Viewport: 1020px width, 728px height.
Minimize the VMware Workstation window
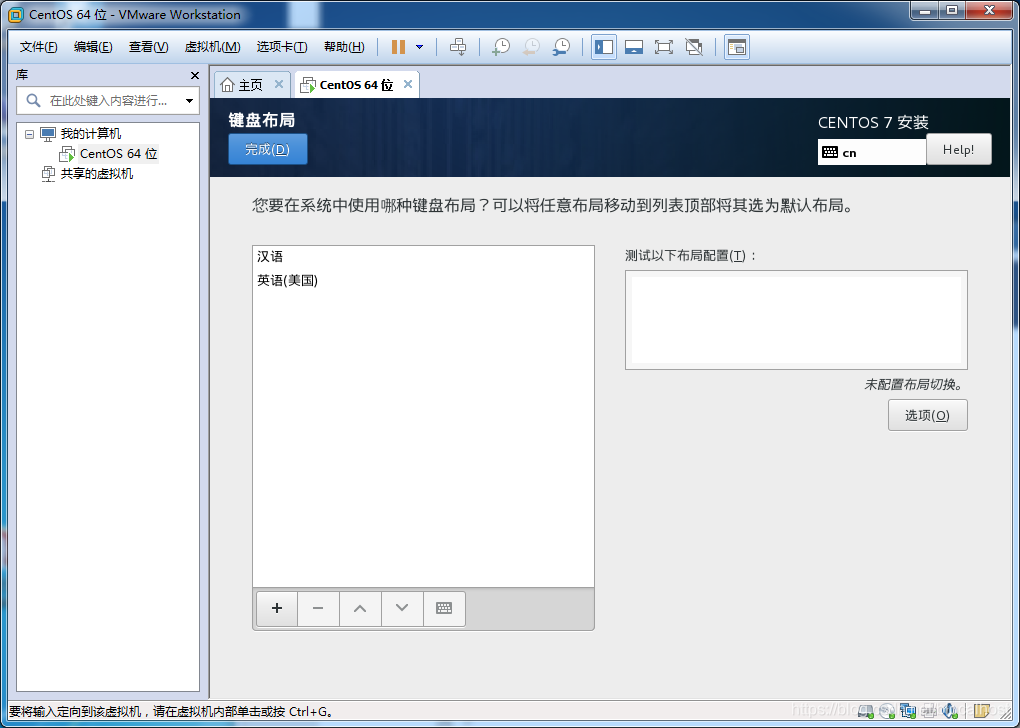924,10
